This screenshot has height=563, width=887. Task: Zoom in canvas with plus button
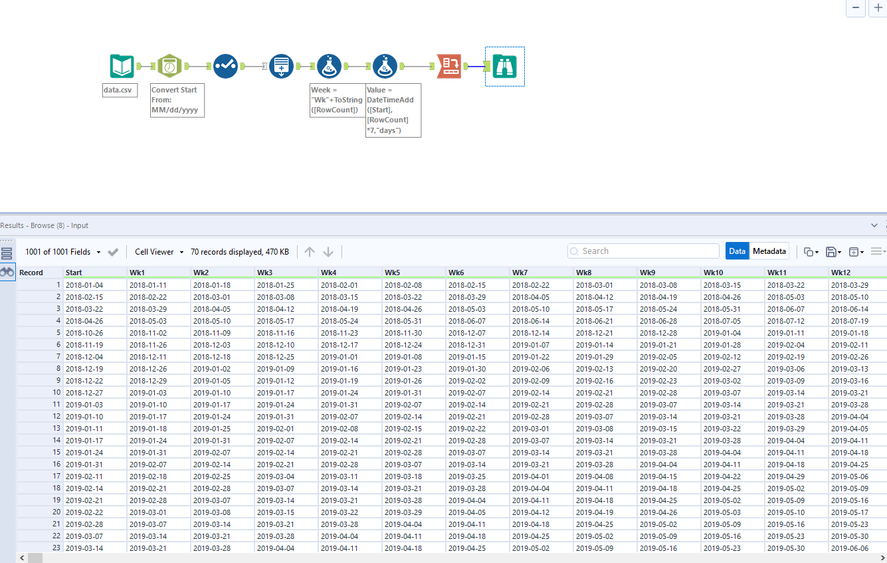pyautogui.click(x=878, y=8)
